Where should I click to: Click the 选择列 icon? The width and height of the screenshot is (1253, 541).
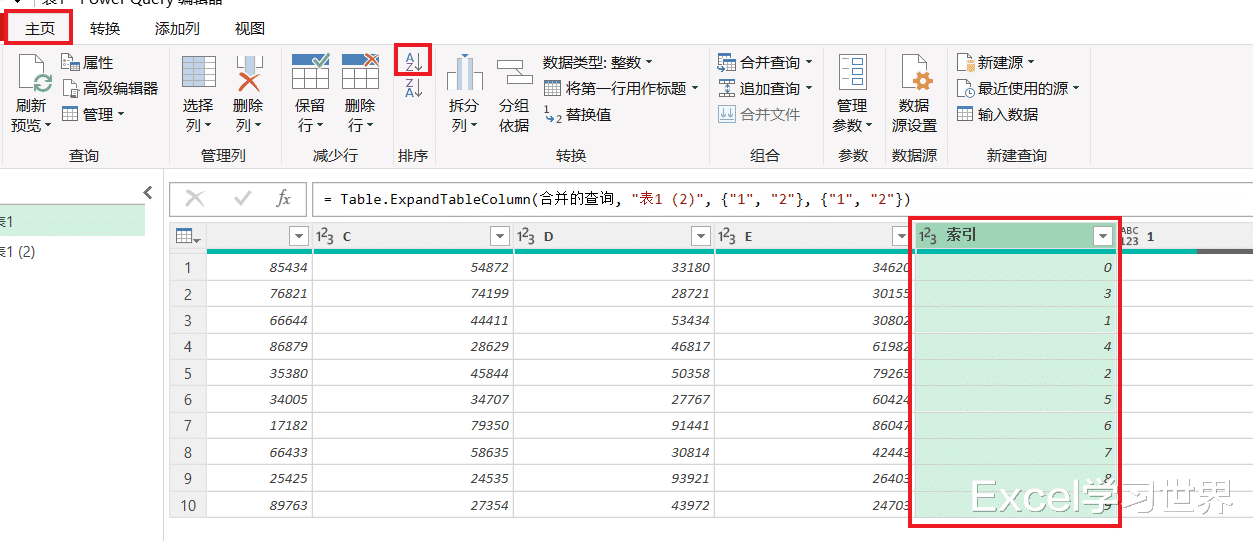198,74
